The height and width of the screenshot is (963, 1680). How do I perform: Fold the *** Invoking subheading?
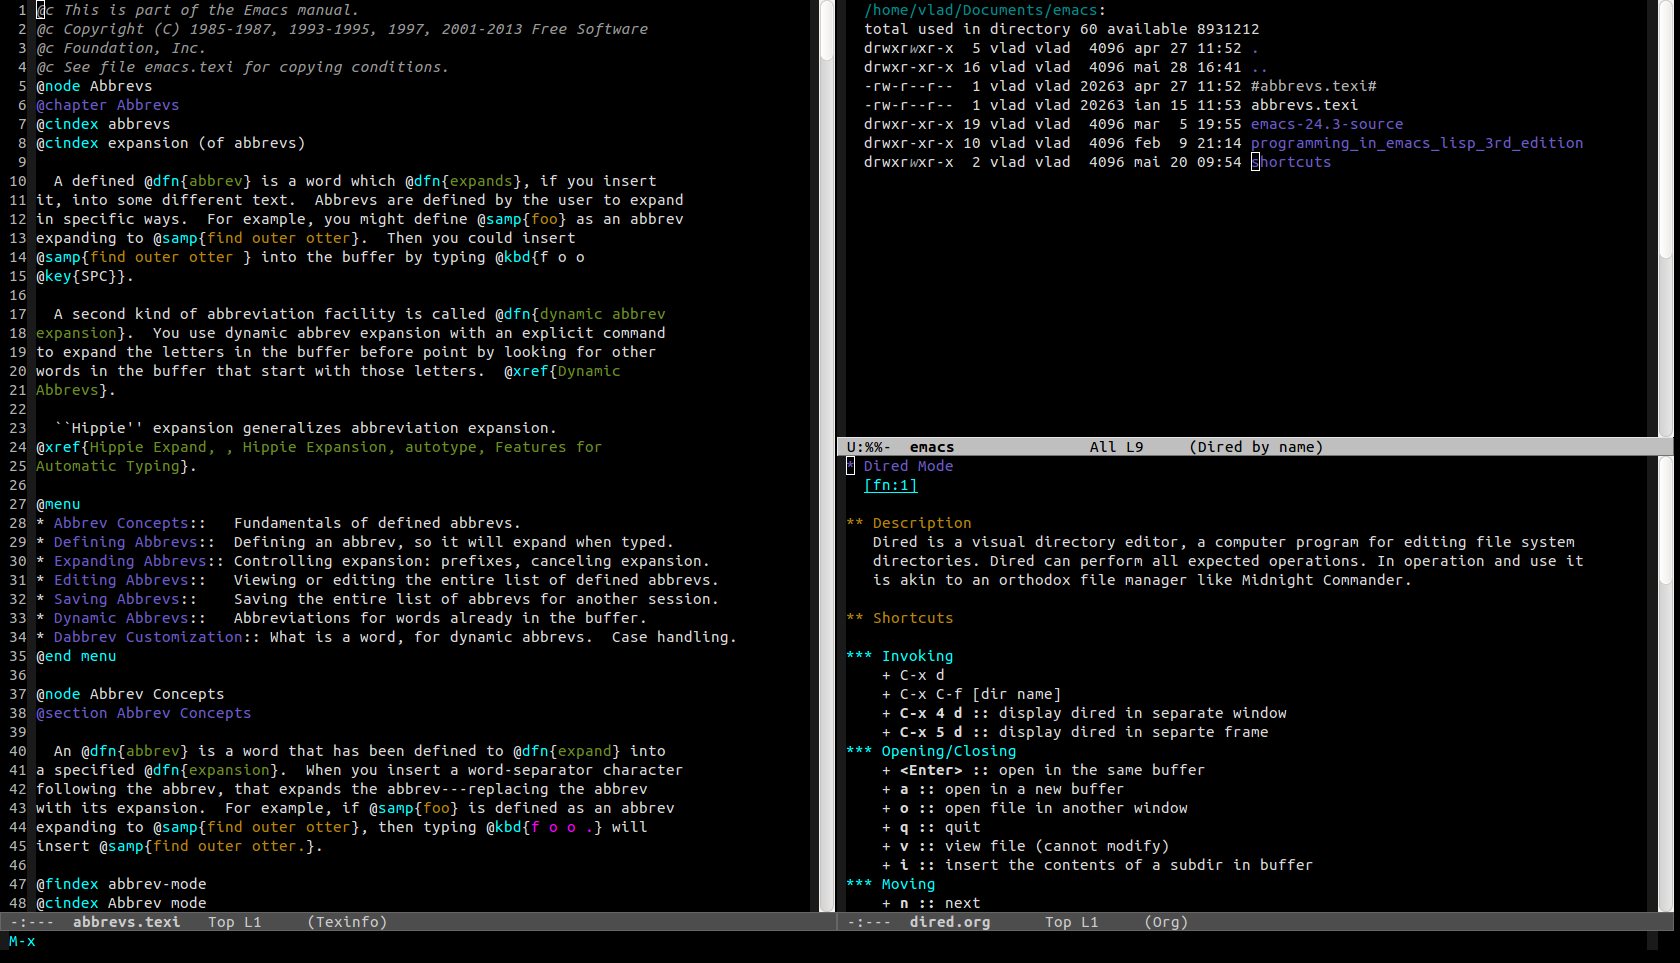[x=900, y=656]
